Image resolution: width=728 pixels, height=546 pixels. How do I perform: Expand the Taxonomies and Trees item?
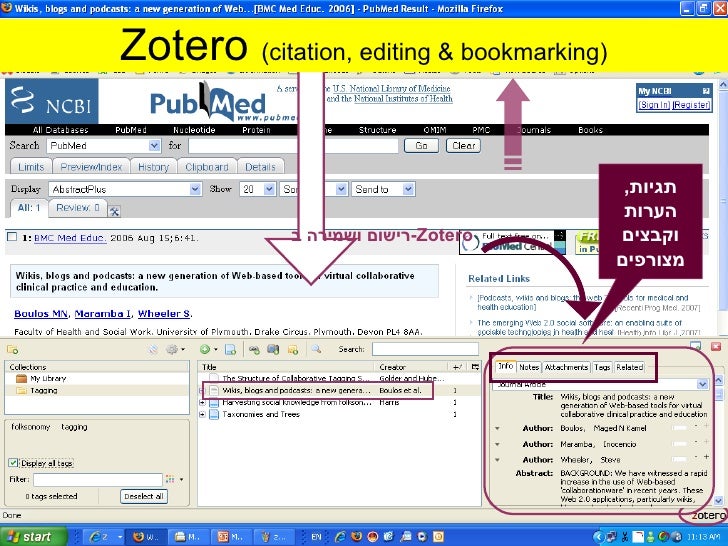click(202, 415)
